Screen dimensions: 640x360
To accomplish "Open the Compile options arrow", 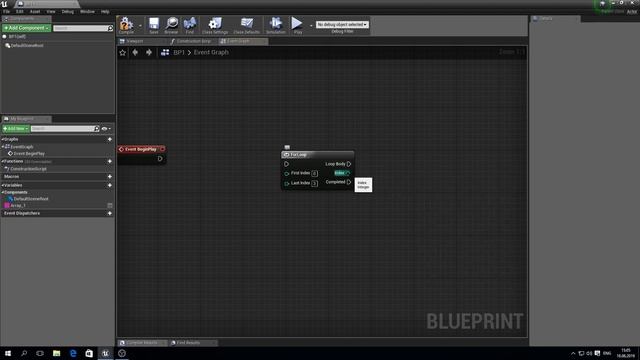I will coord(140,25).
